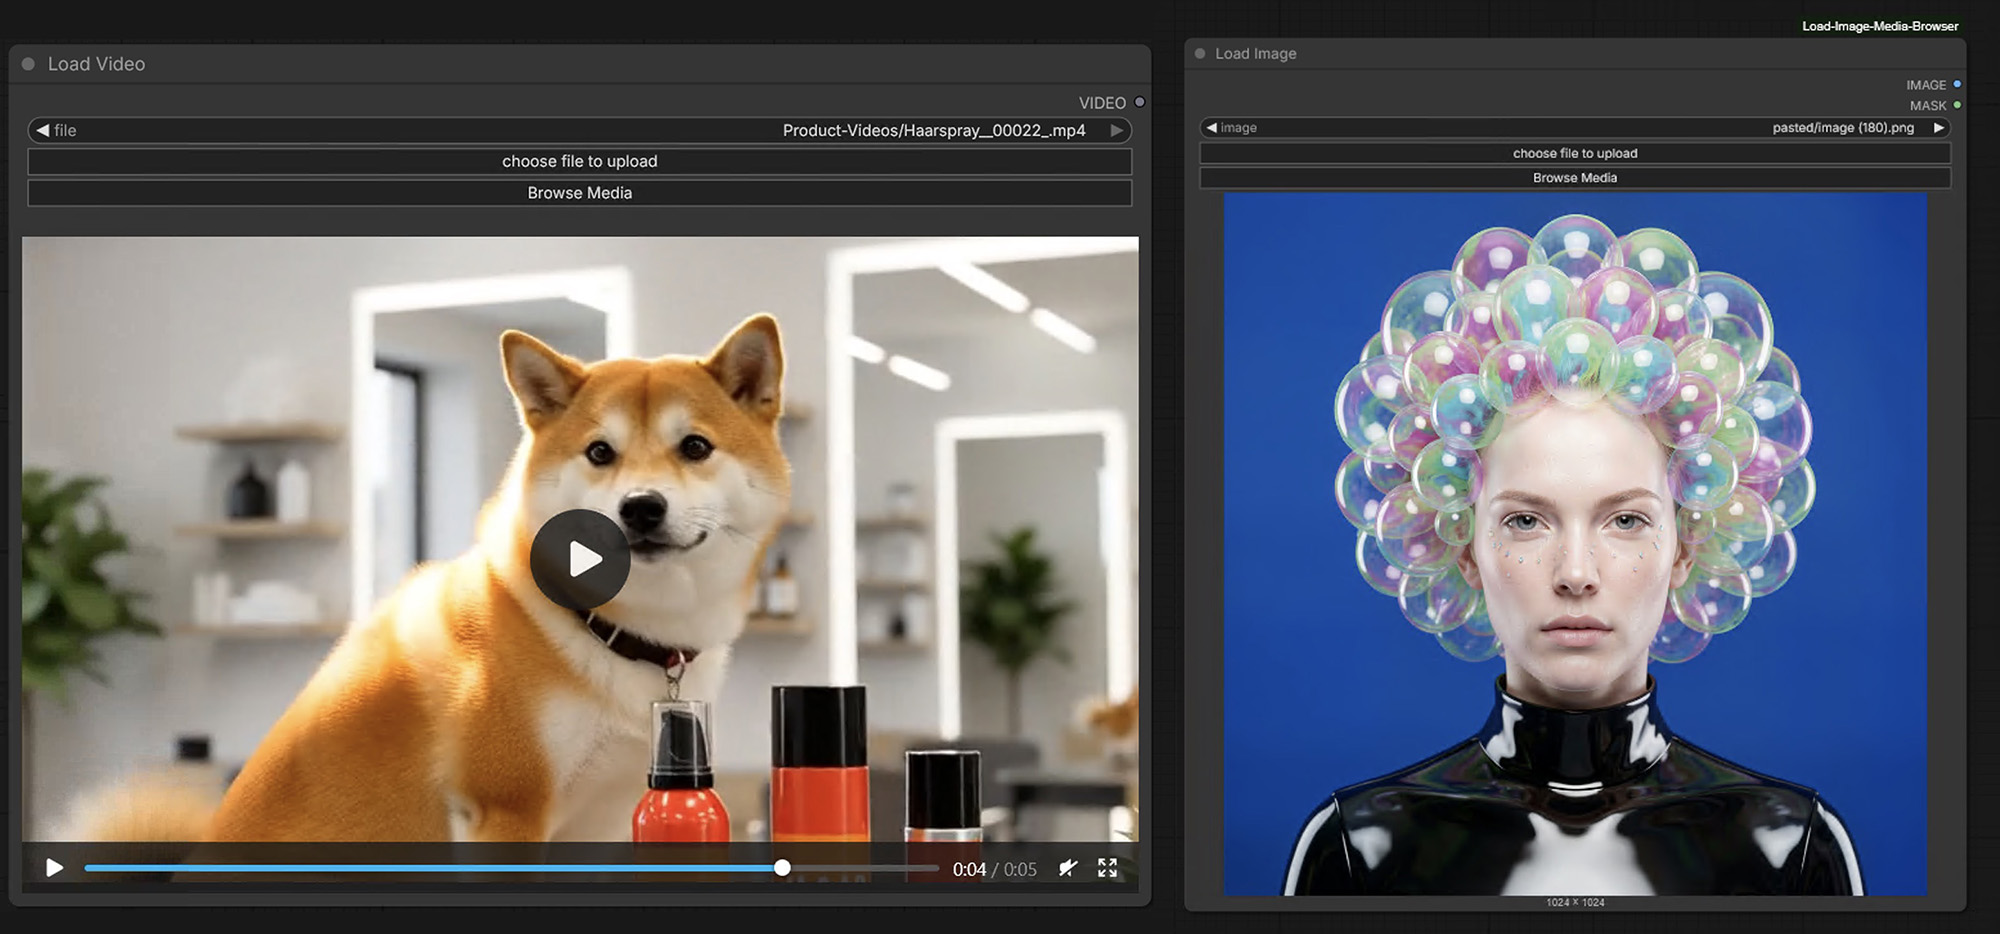Open the Haarspray__00022_.mp4 file dropdown
The image size is (2000, 934).
click(580, 130)
